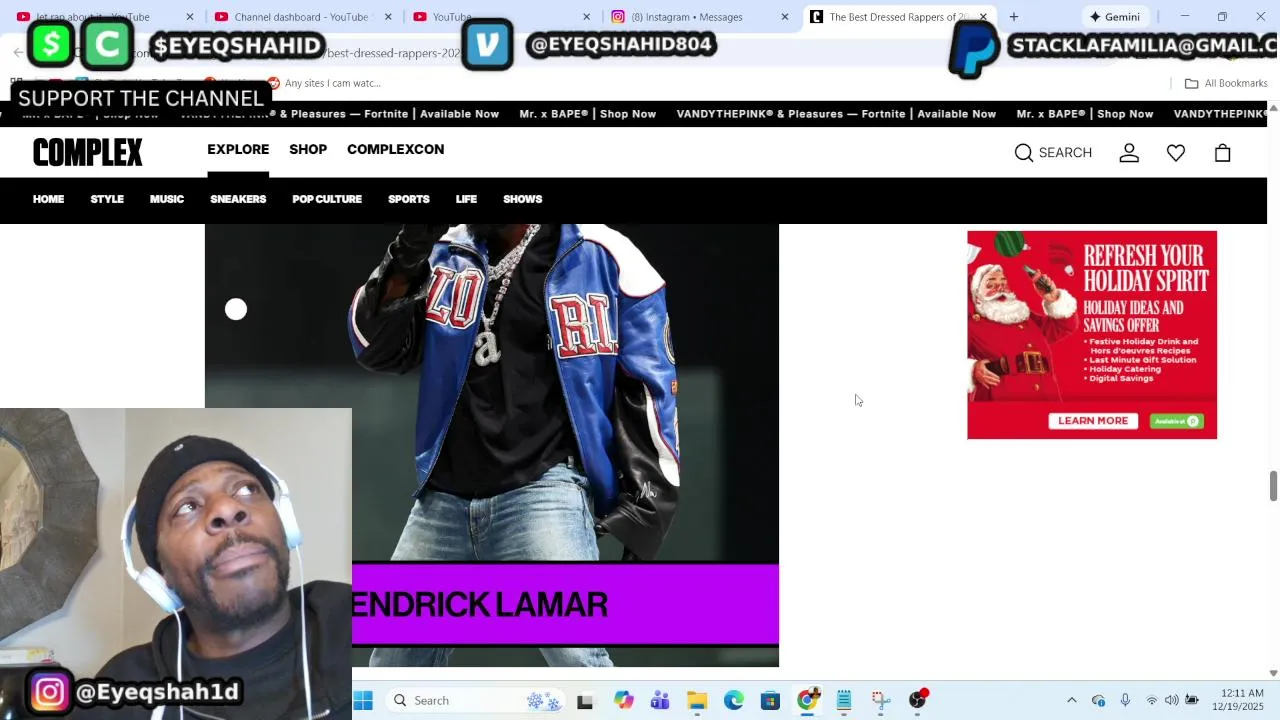Click the volume speaker tray icon

point(1171,701)
